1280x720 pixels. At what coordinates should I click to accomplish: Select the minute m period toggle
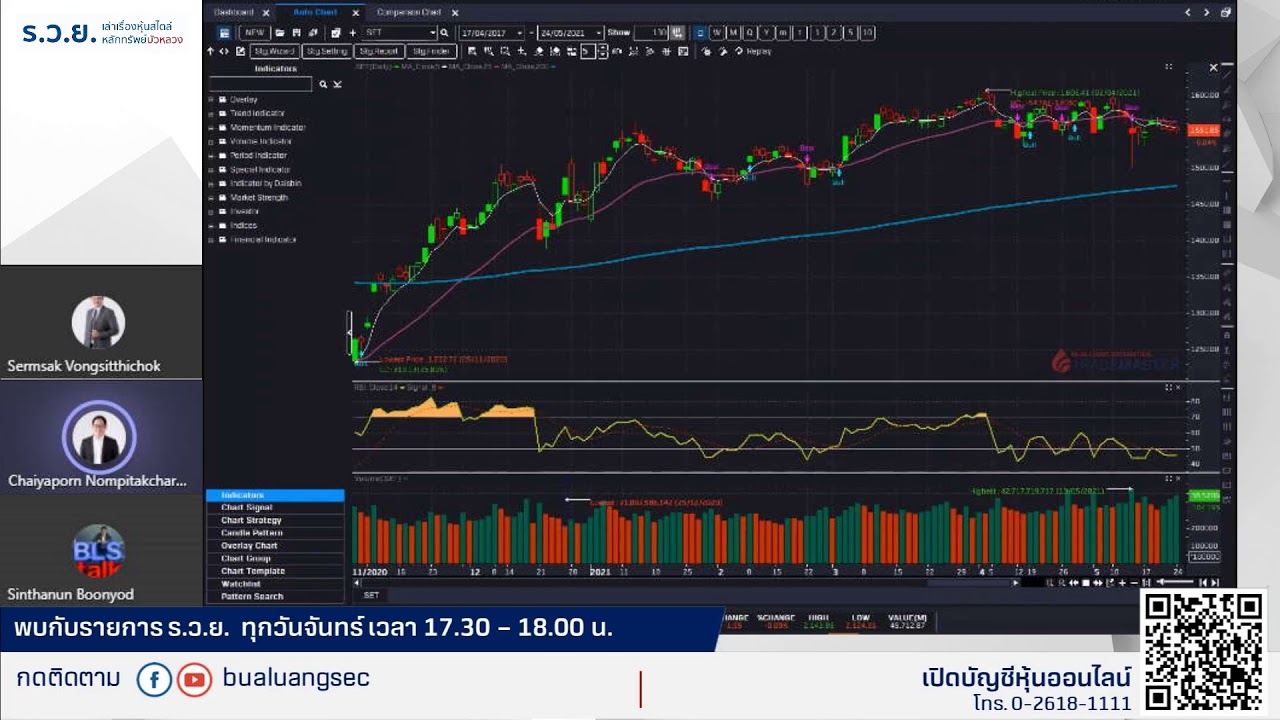(783, 32)
